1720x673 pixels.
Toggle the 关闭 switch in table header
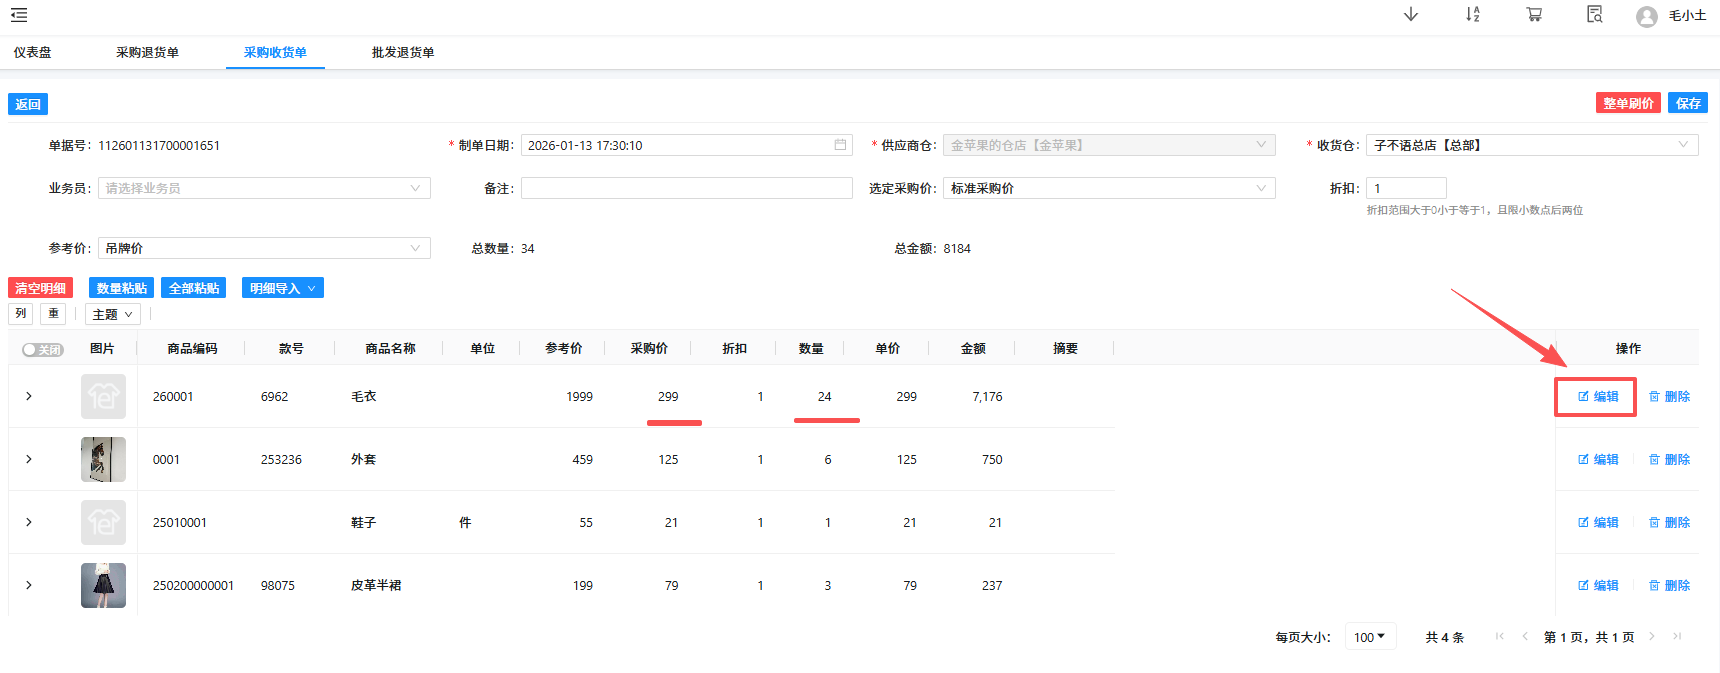click(43, 350)
